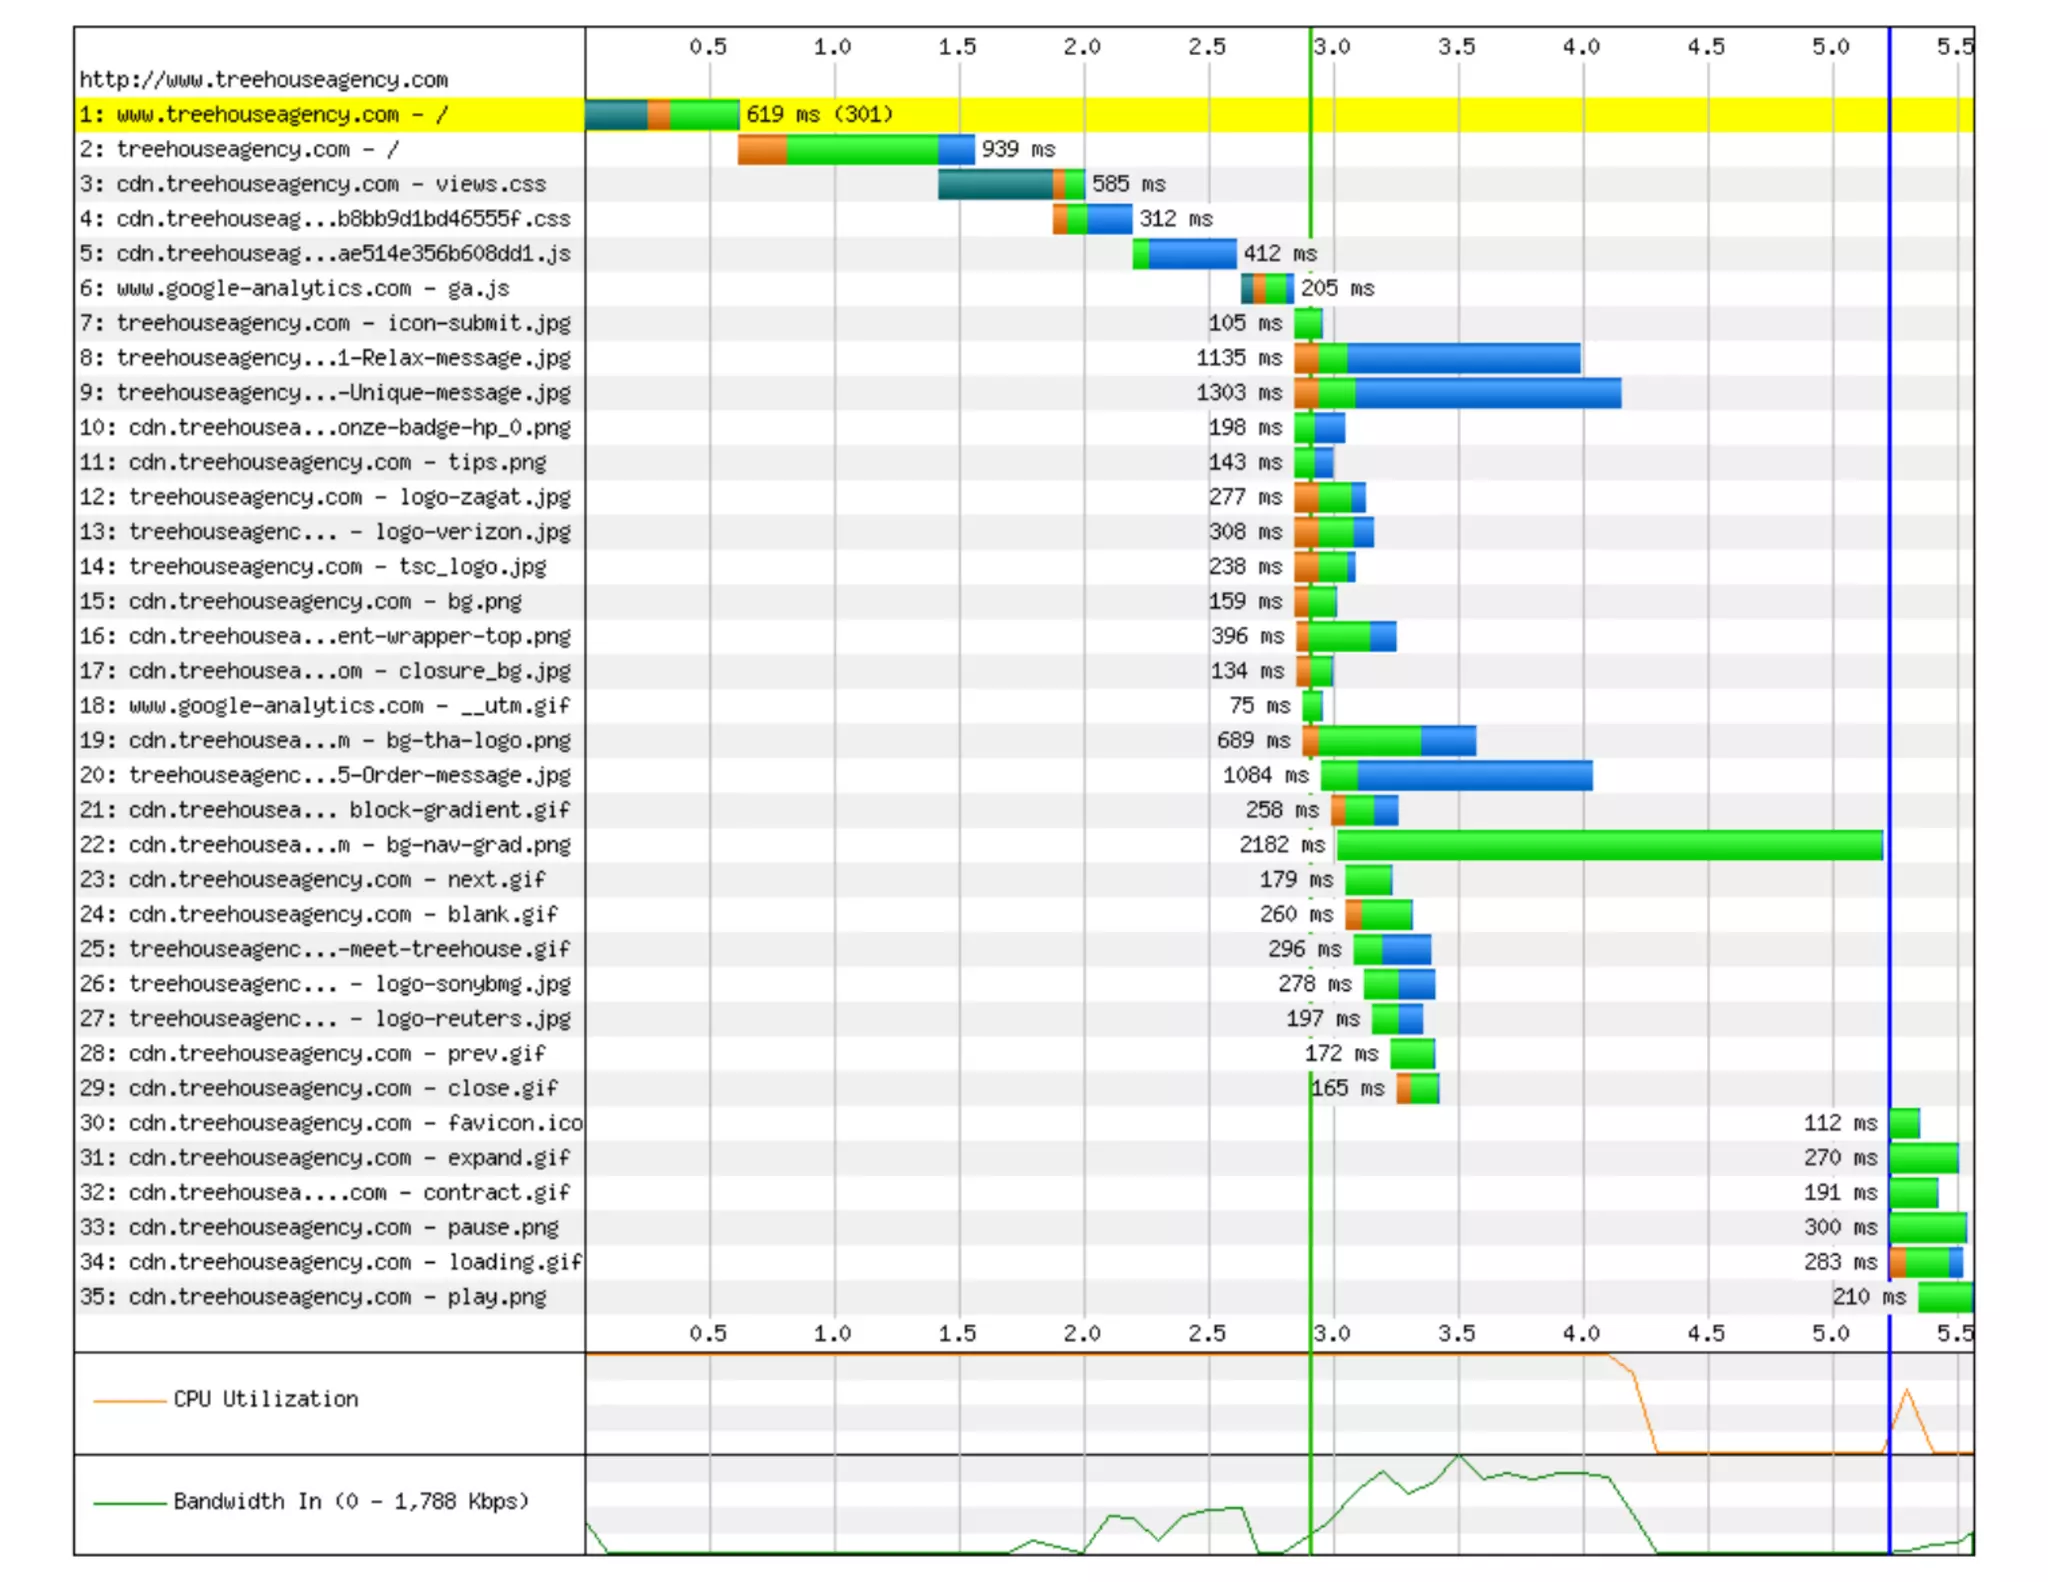Click the 5.0 seconds bottom axis marker
This screenshot has height=1582, width=2048.
pyautogui.click(x=1831, y=1333)
